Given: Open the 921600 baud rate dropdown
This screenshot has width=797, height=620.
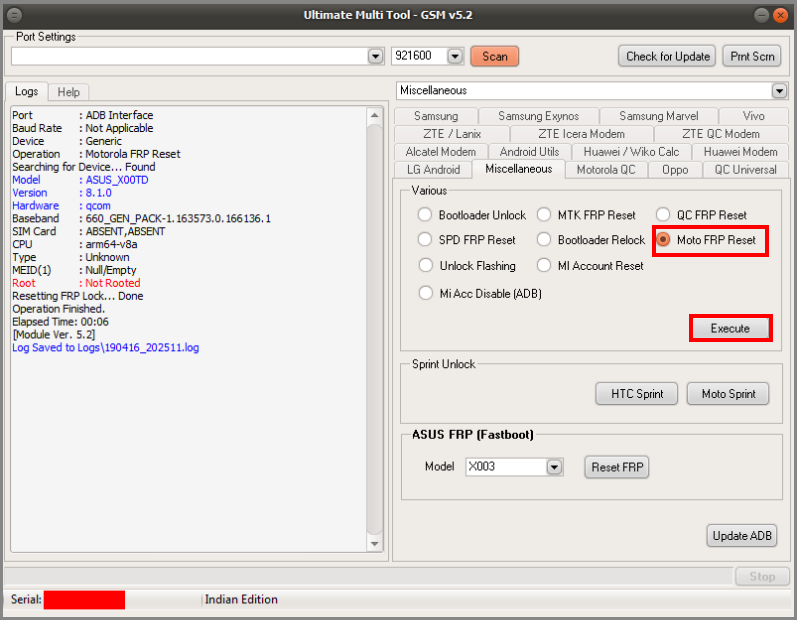Looking at the screenshot, I should pyautogui.click(x=455, y=56).
